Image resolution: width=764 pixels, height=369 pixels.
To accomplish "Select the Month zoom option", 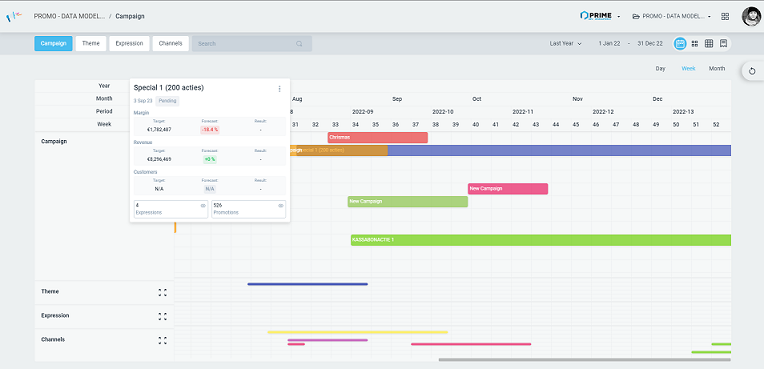I will pos(717,69).
